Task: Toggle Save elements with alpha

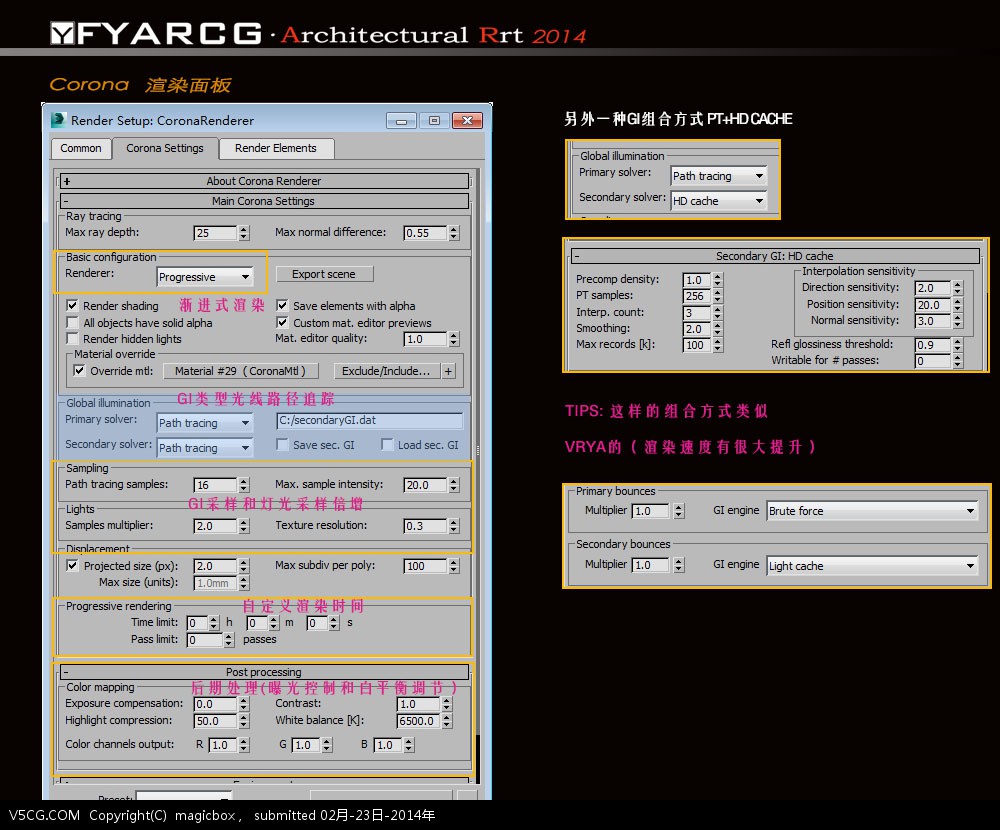Action: tap(283, 306)
